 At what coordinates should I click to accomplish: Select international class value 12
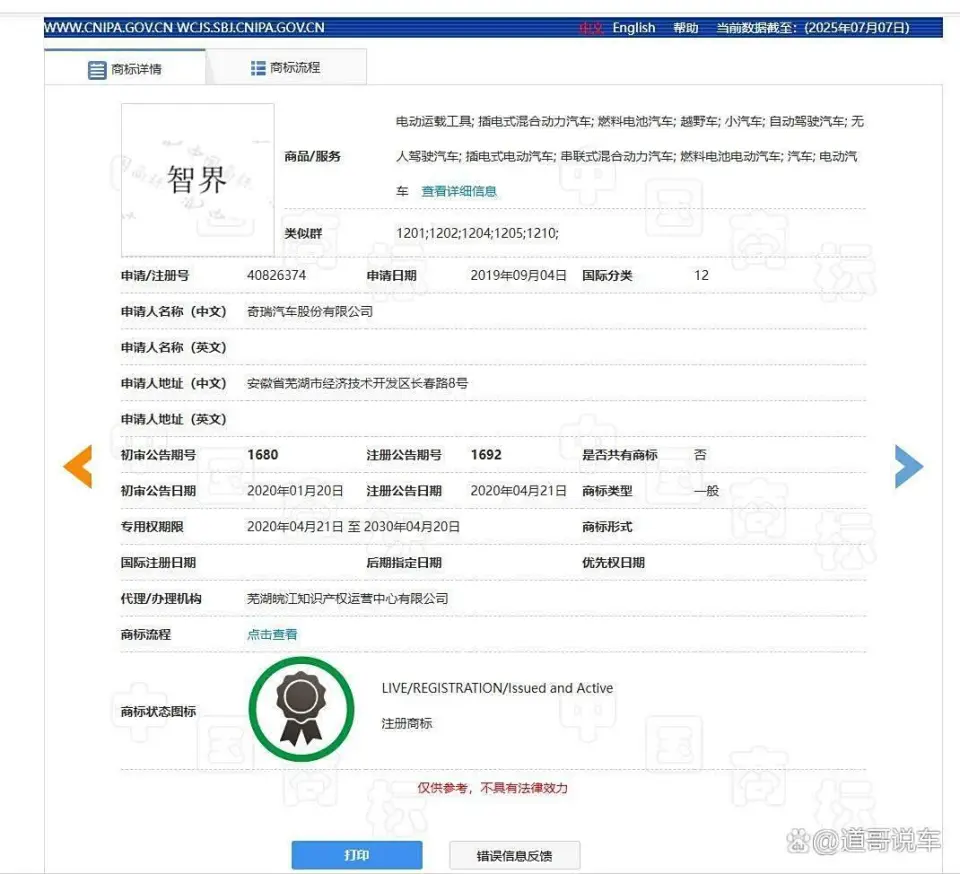click(x=701, y=275)
